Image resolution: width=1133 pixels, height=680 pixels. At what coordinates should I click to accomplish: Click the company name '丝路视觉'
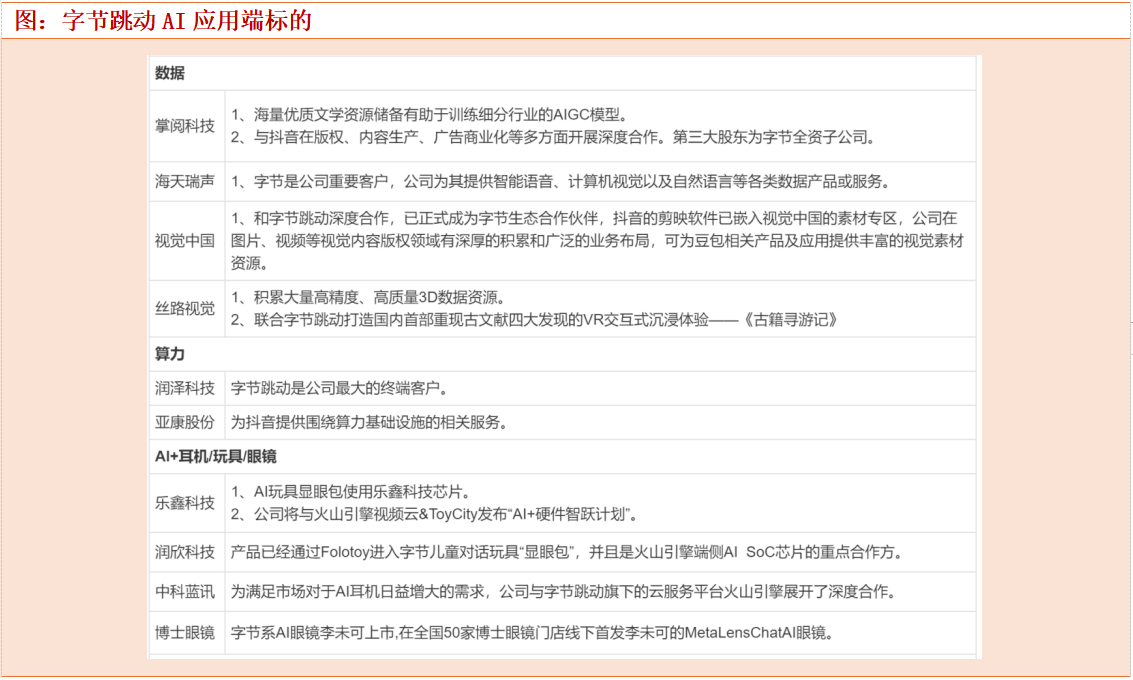[x=185, y=309]
